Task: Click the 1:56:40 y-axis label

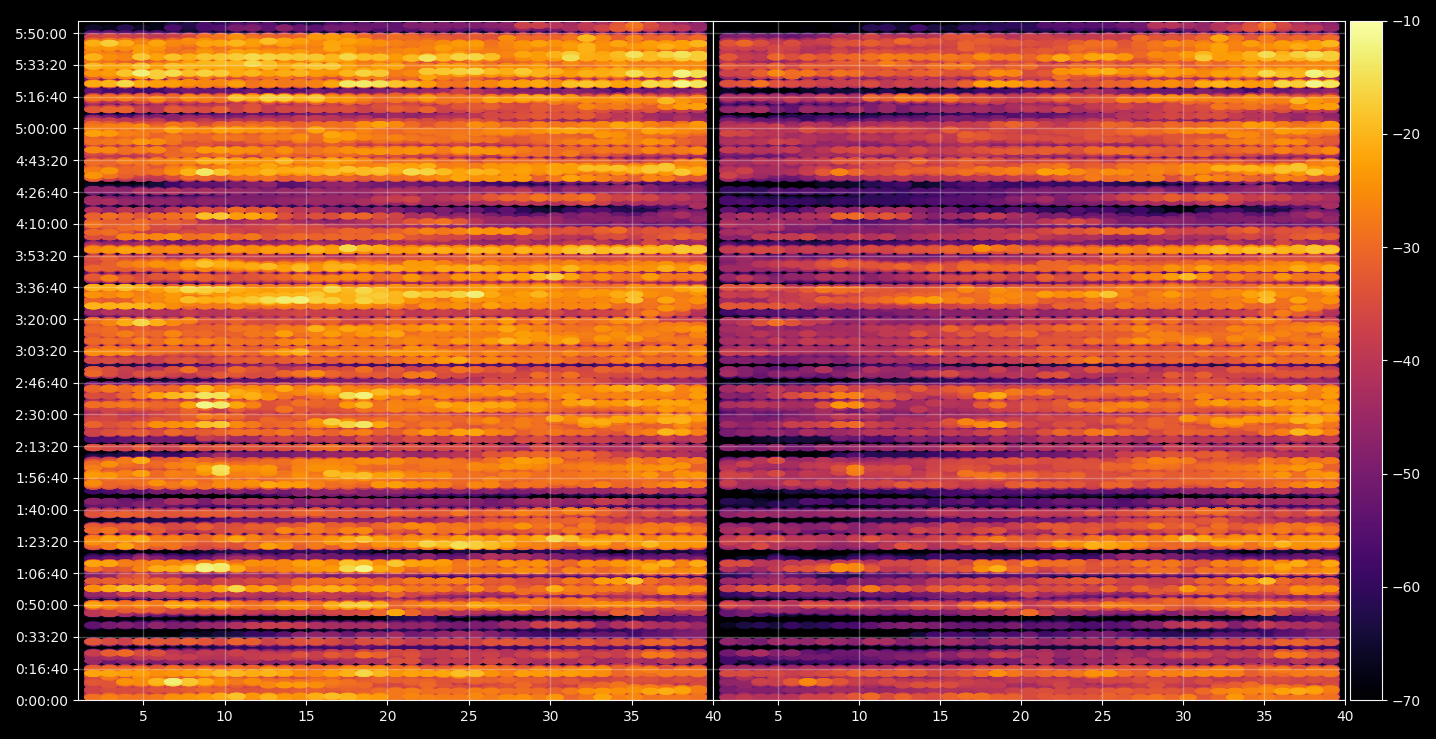Action: click(x=41, y=478)
